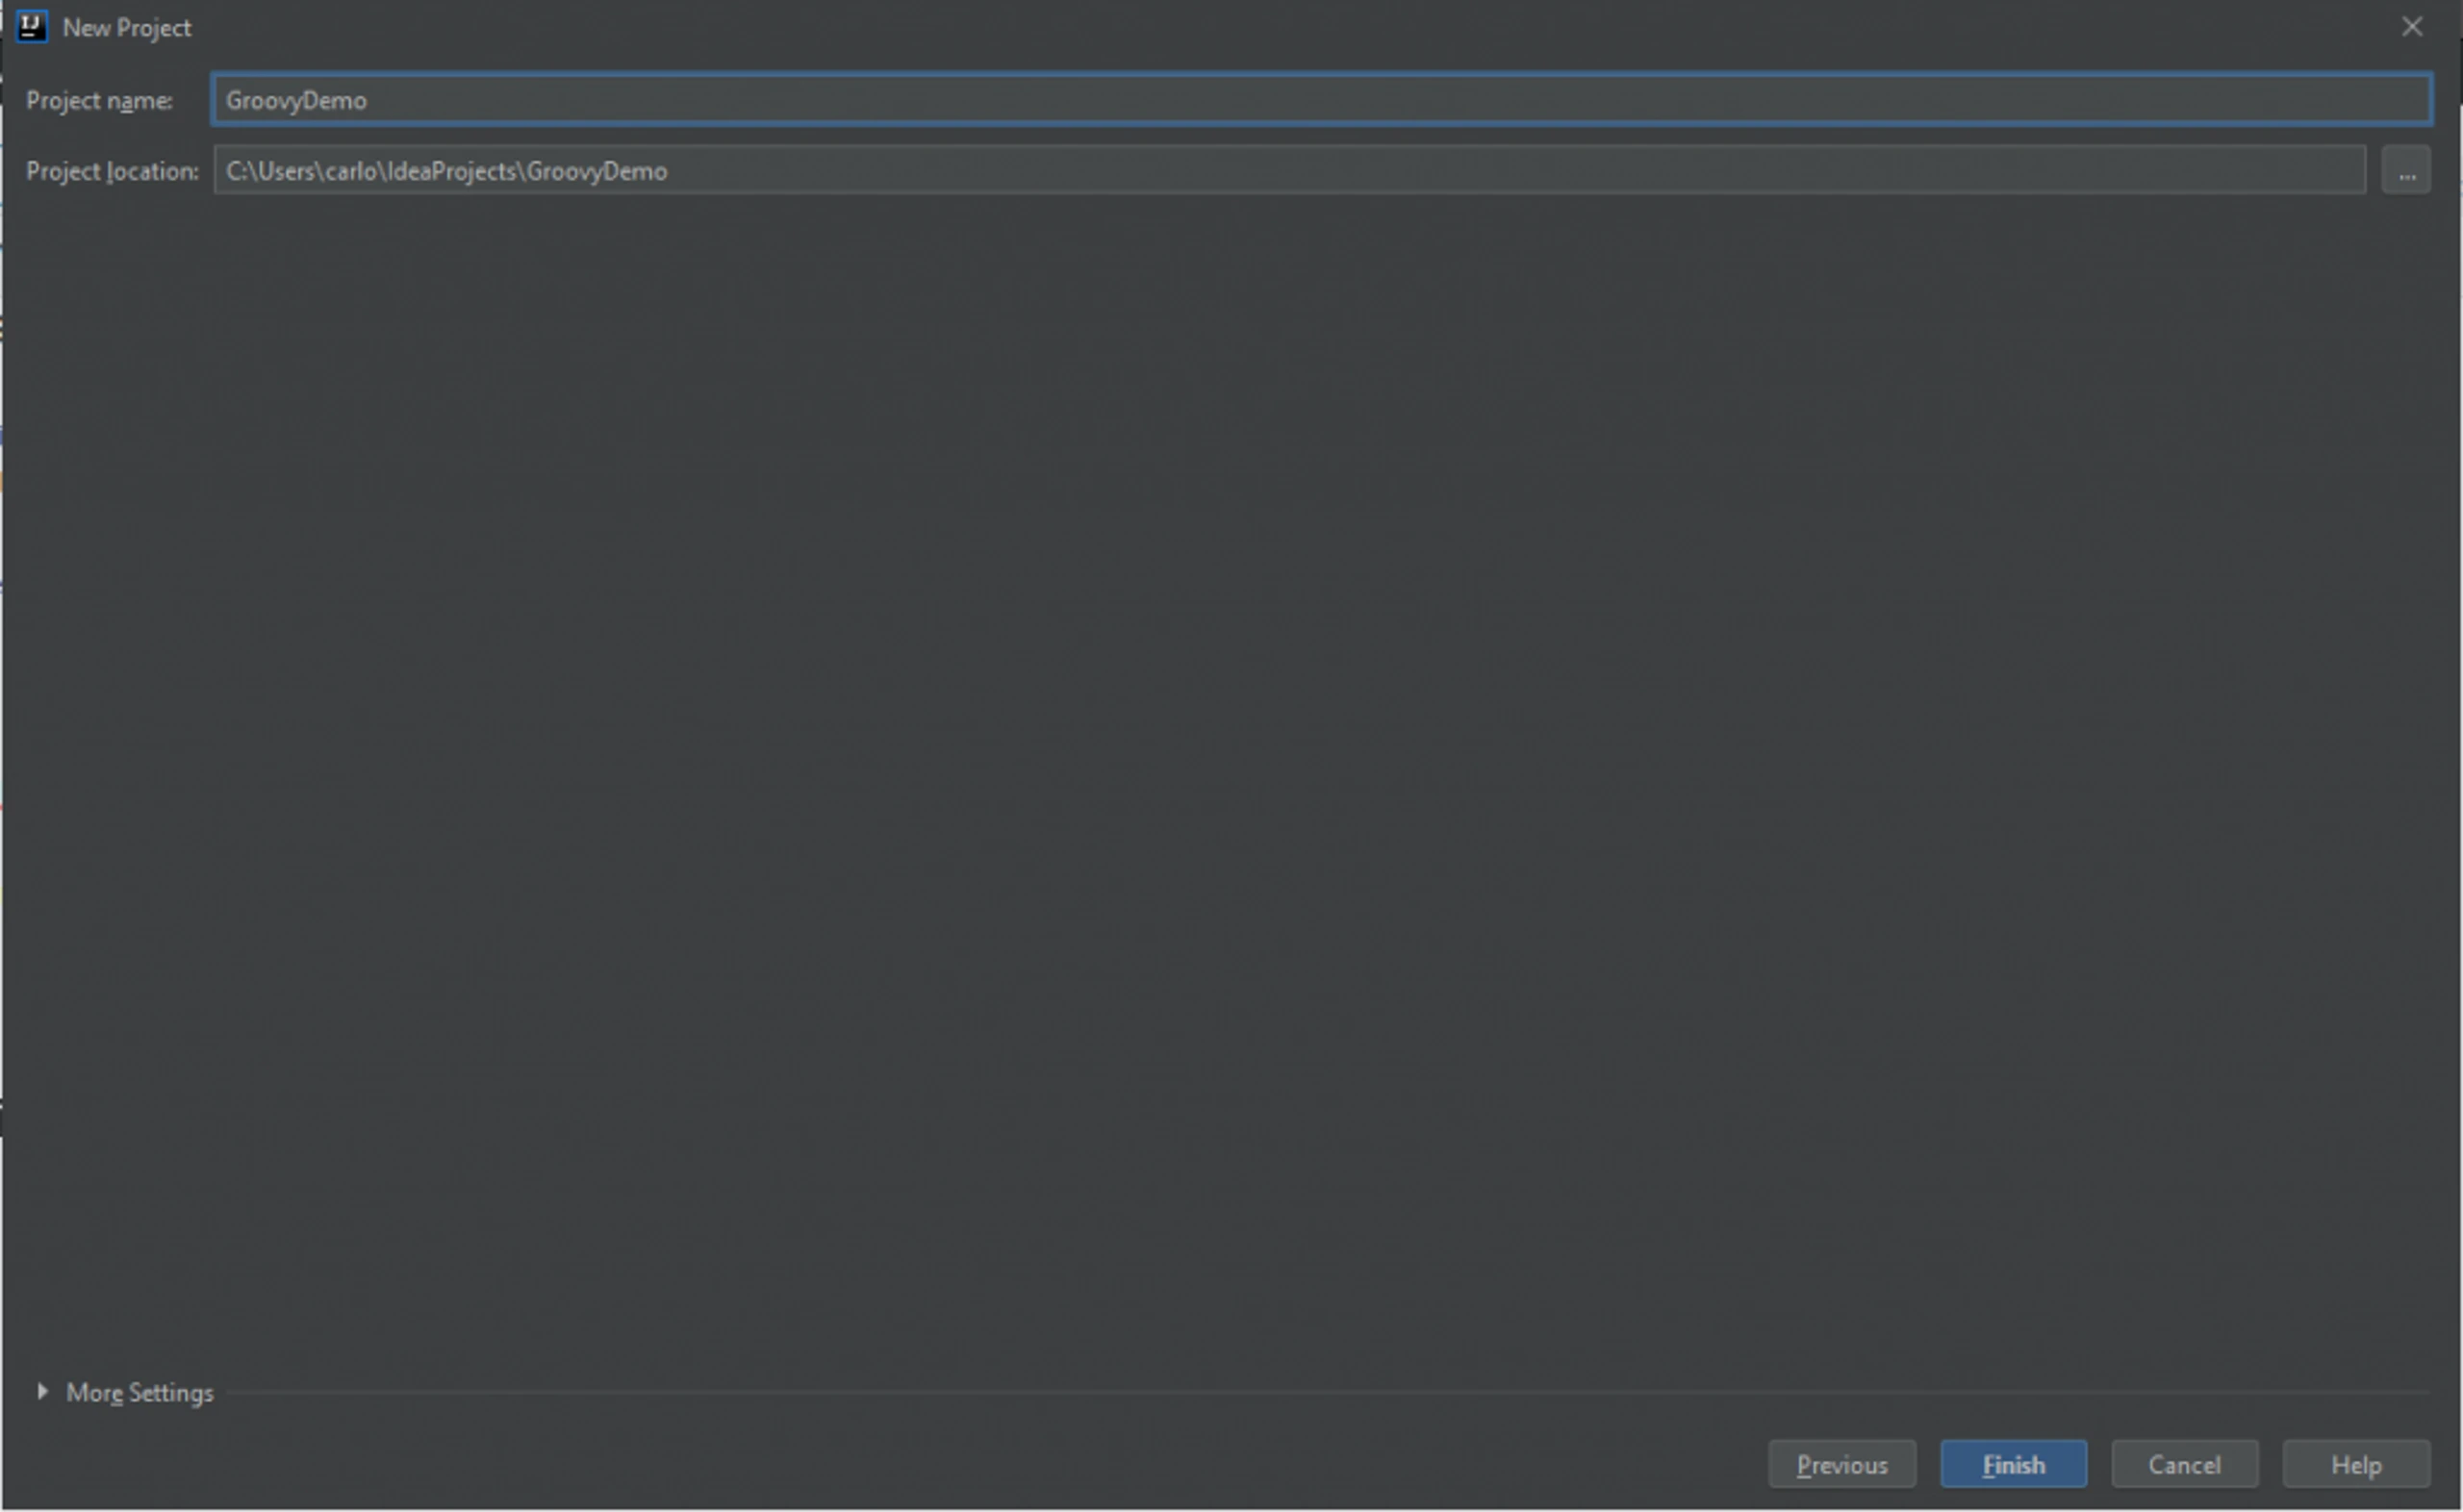
Task: Place cursor in the GroovyDemo name text
Action: pyautogui.click(x=296, y=101)
